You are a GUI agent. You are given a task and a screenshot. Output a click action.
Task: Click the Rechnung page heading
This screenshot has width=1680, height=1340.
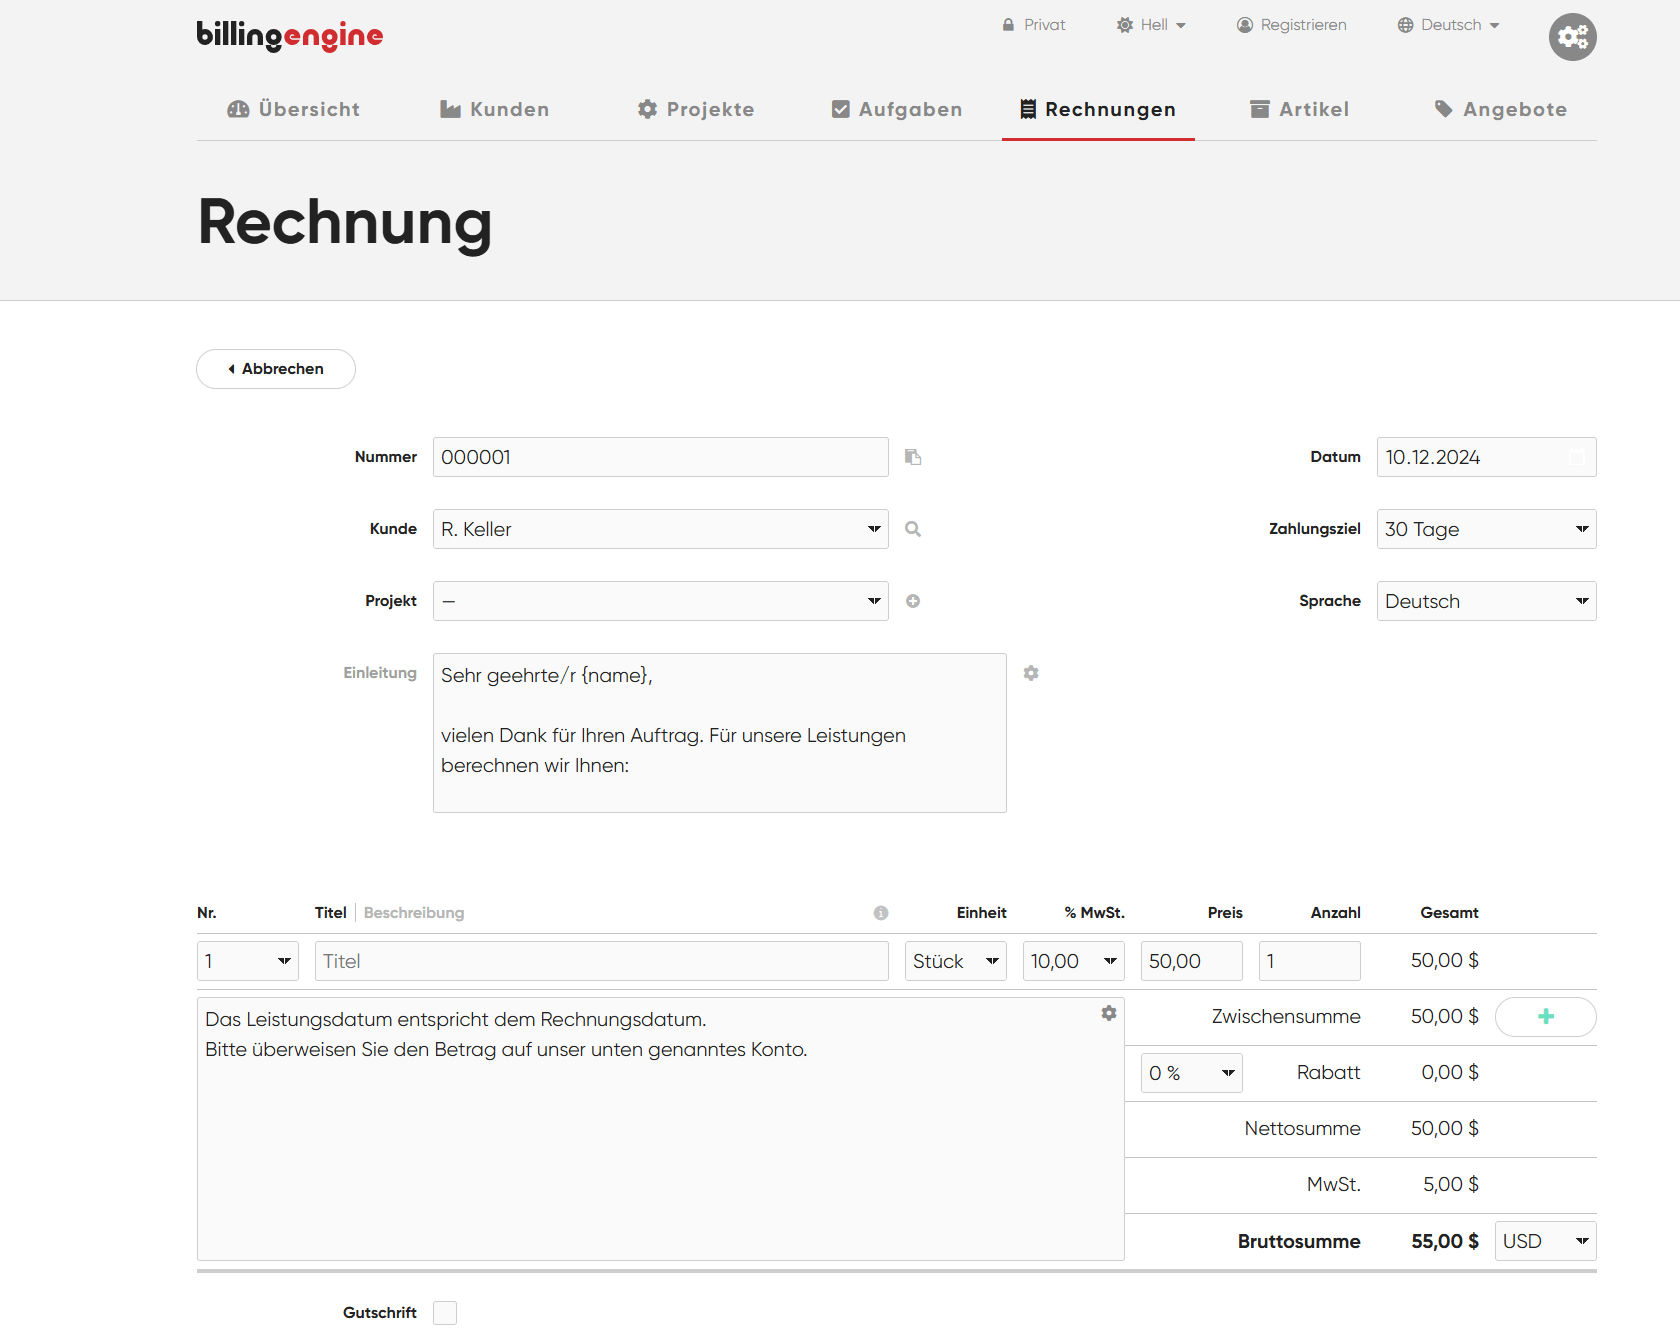pyautogui.click(x=345, y=222)
